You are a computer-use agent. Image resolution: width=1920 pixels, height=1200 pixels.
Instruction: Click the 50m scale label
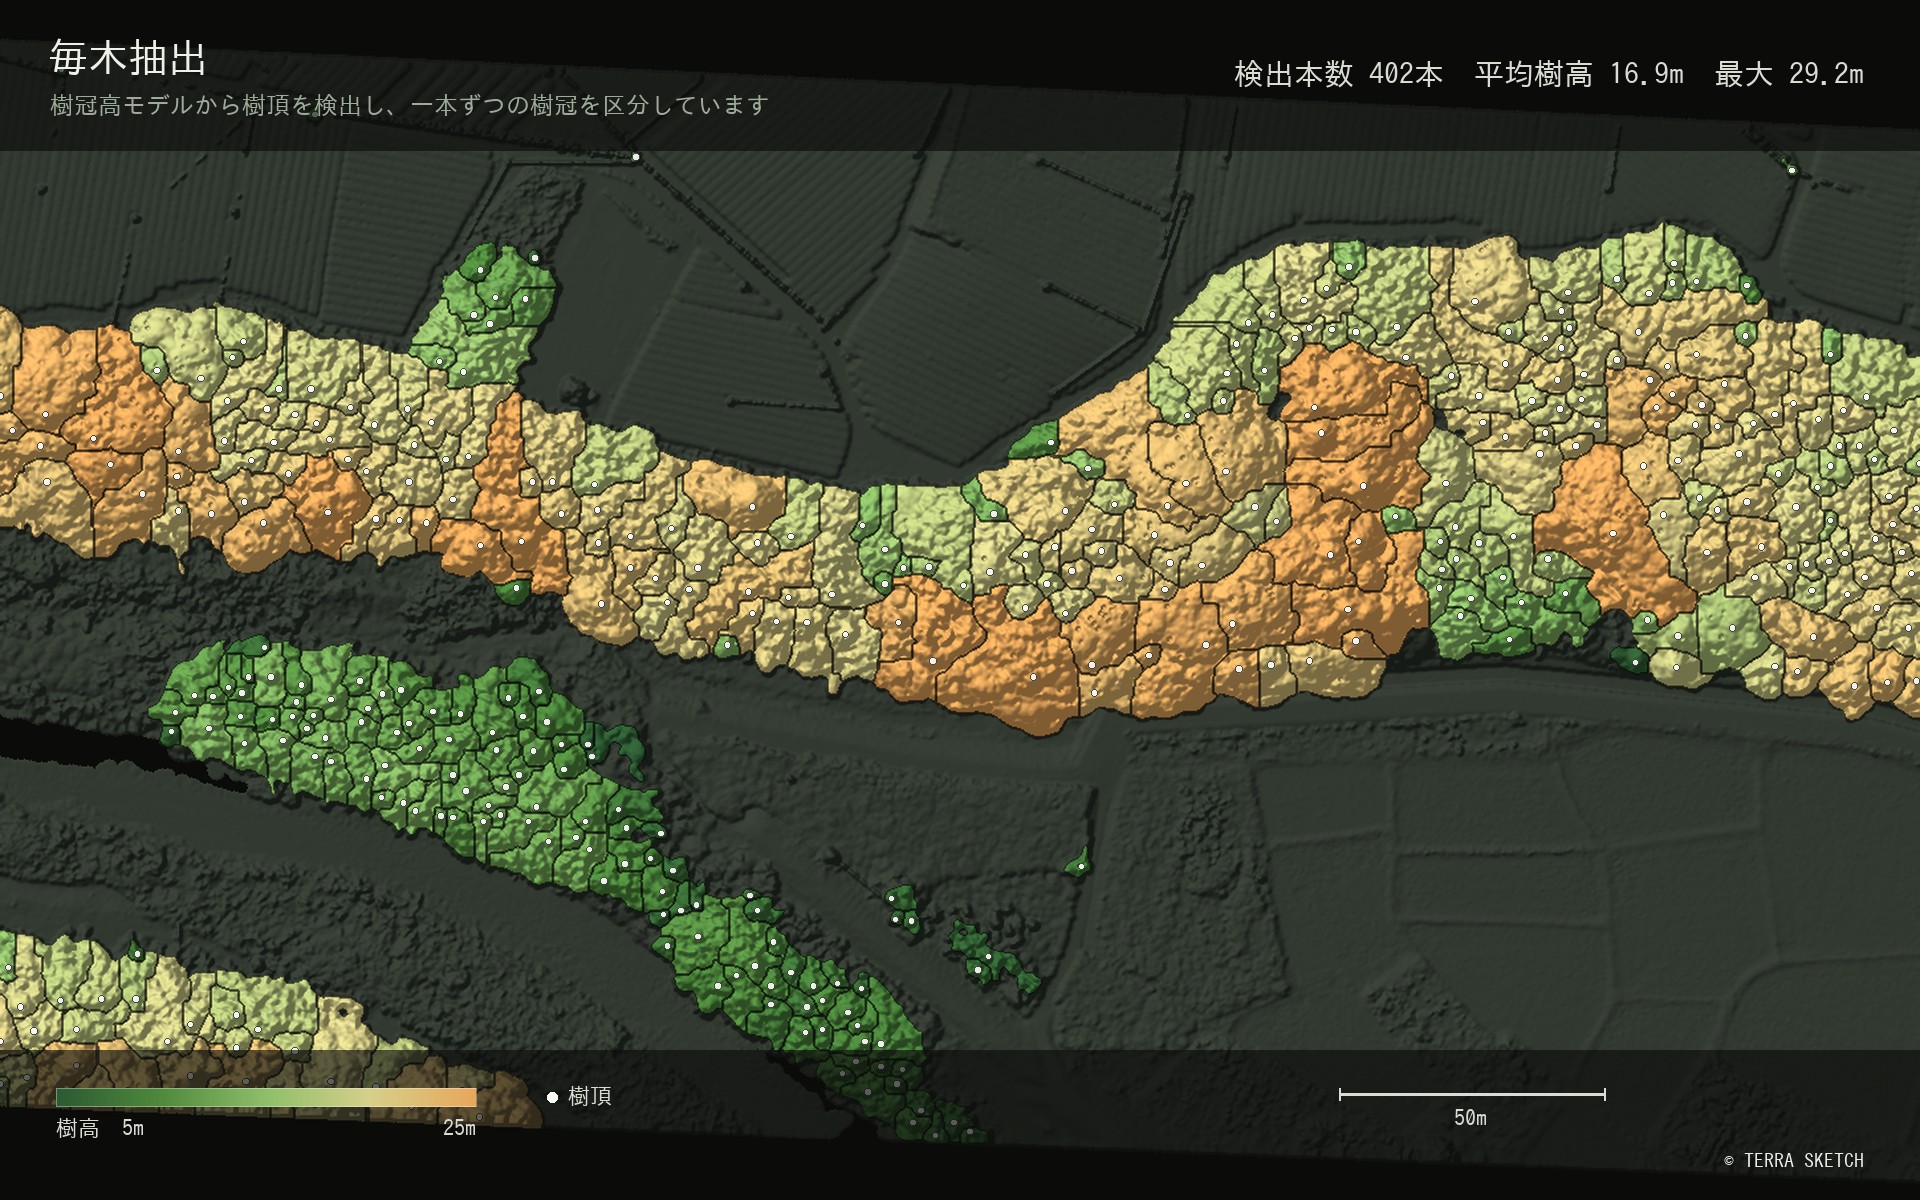point(1470,1118)
